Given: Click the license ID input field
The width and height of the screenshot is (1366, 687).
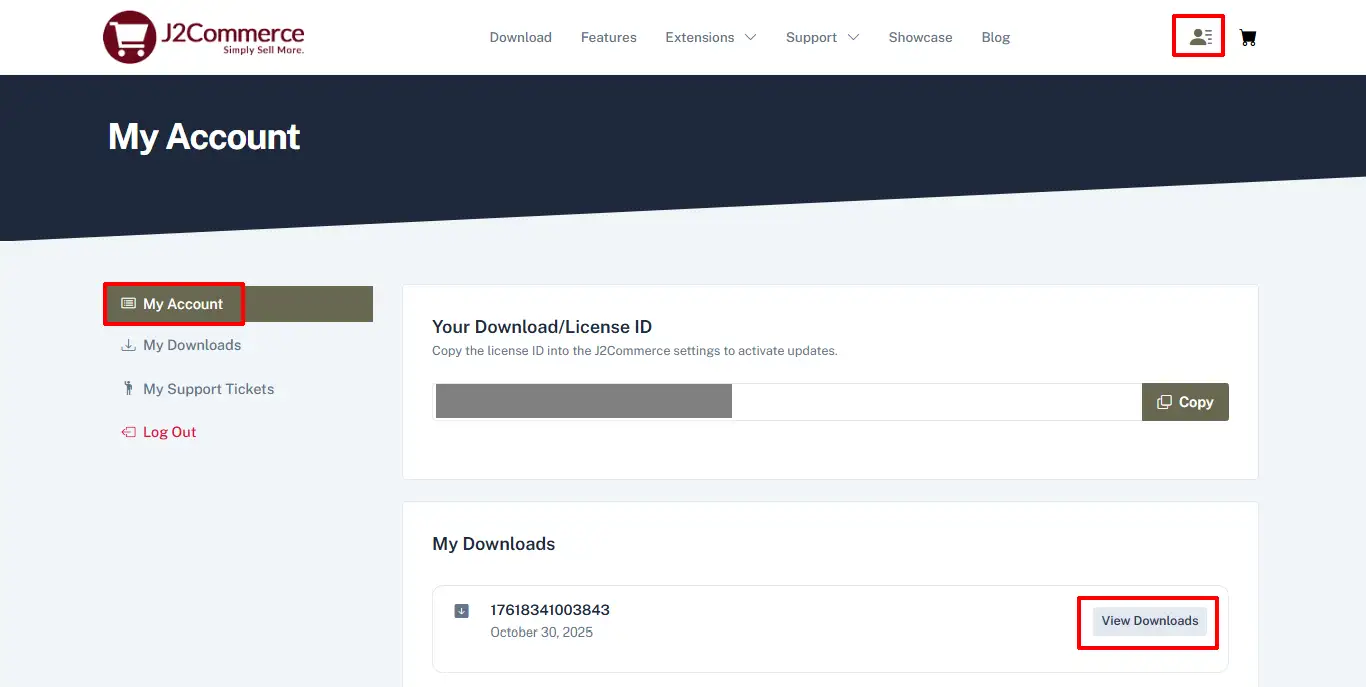Looking at the screenshot, I should click(787, 402).
